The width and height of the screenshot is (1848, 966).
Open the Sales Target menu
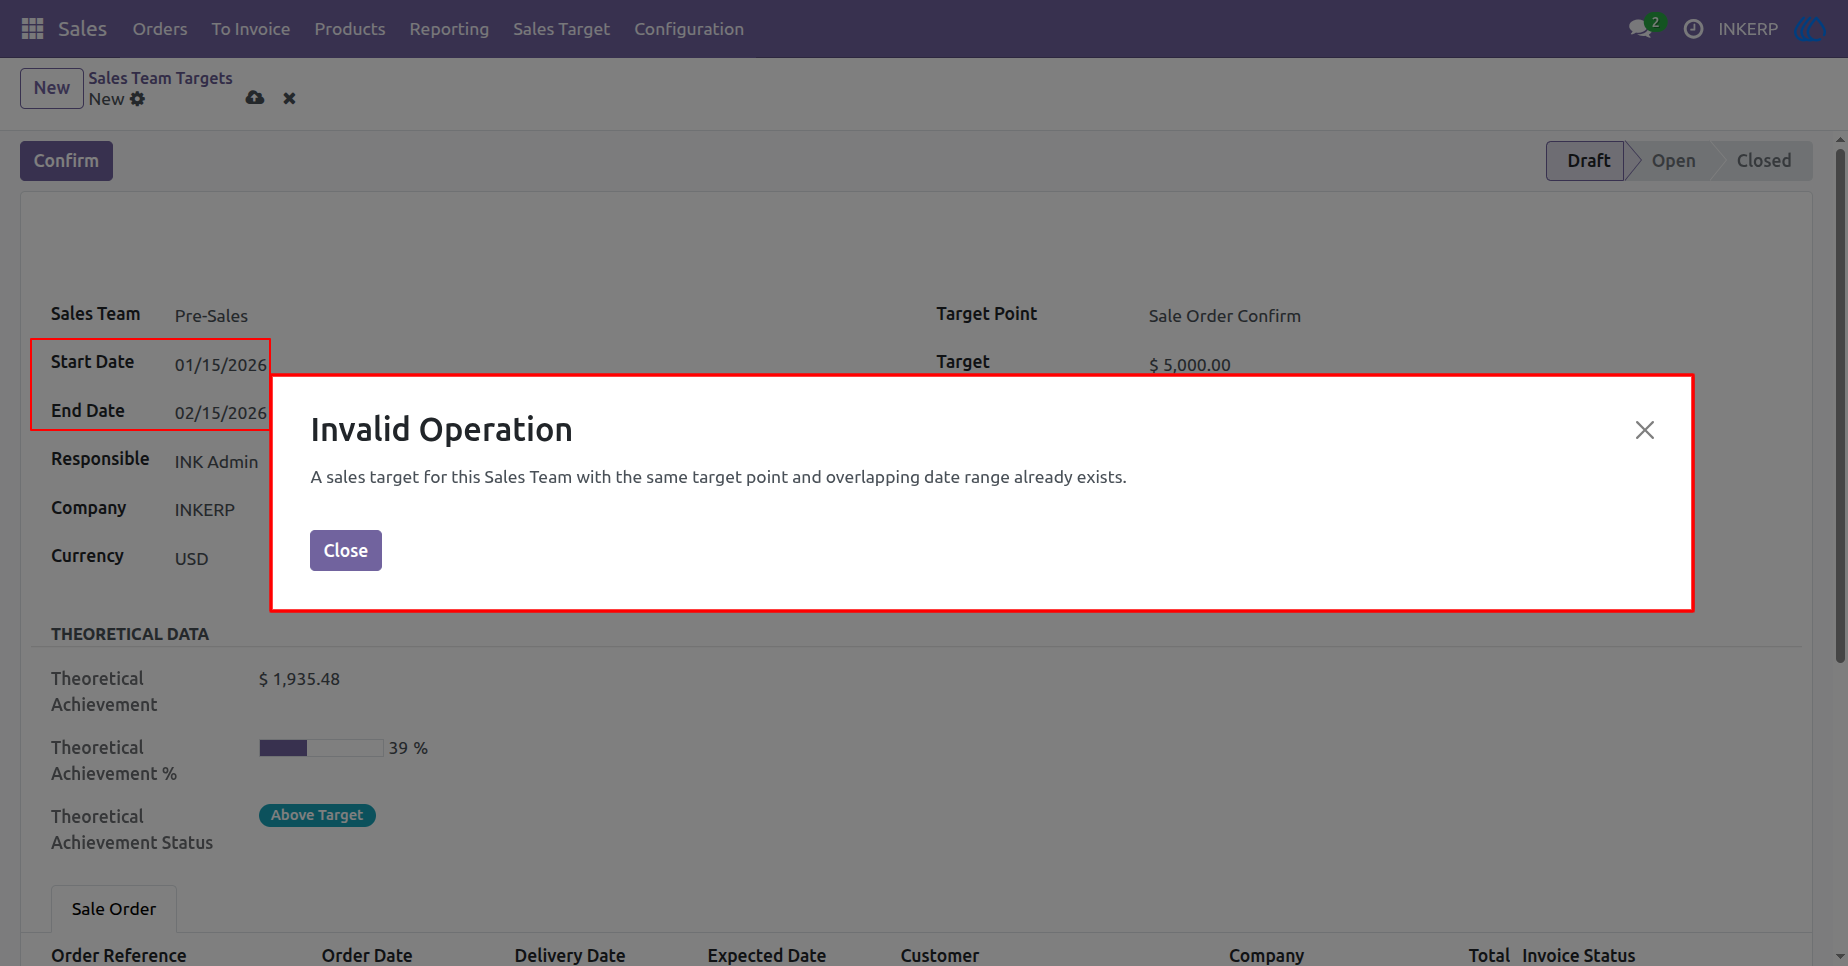[x=561, y=29]
